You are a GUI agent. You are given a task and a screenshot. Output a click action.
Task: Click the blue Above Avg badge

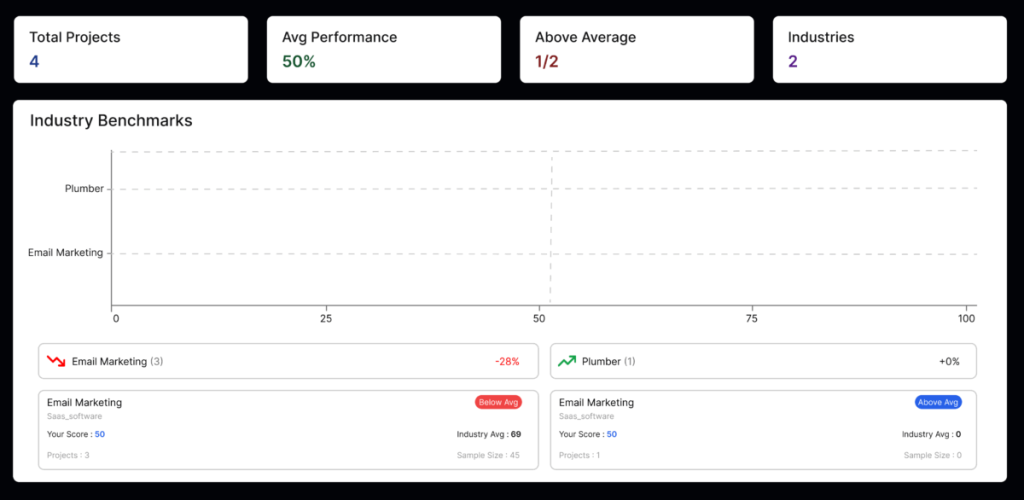[x=937, y=402]
